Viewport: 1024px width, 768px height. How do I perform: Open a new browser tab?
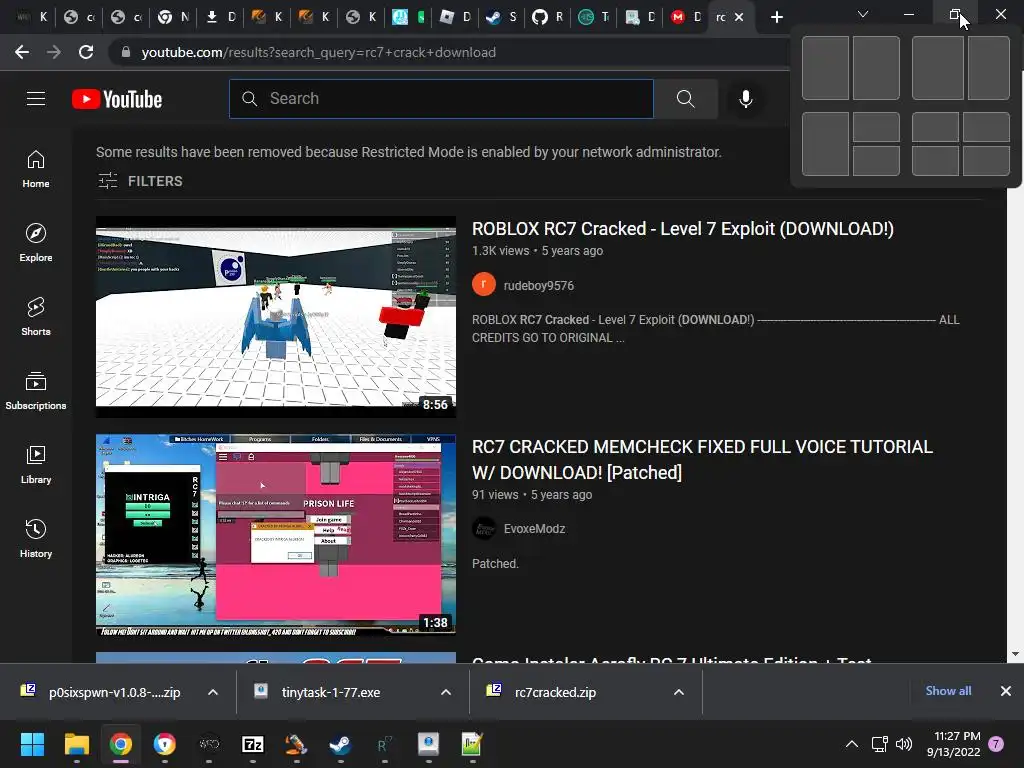[776, 17]
